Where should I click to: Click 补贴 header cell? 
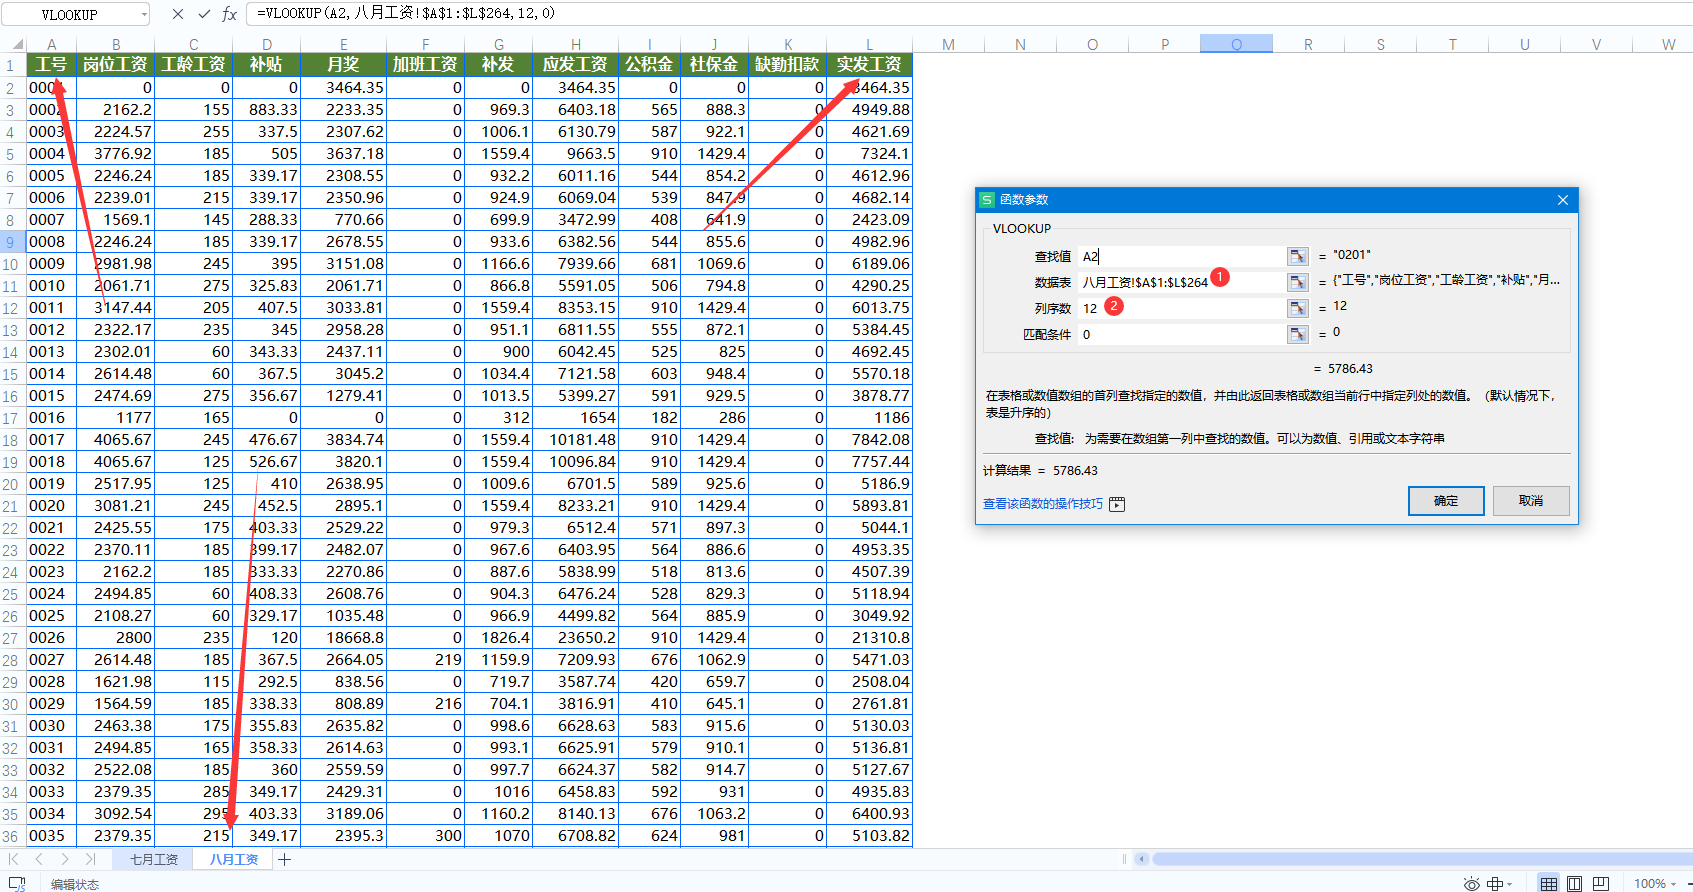click(266, 64)
